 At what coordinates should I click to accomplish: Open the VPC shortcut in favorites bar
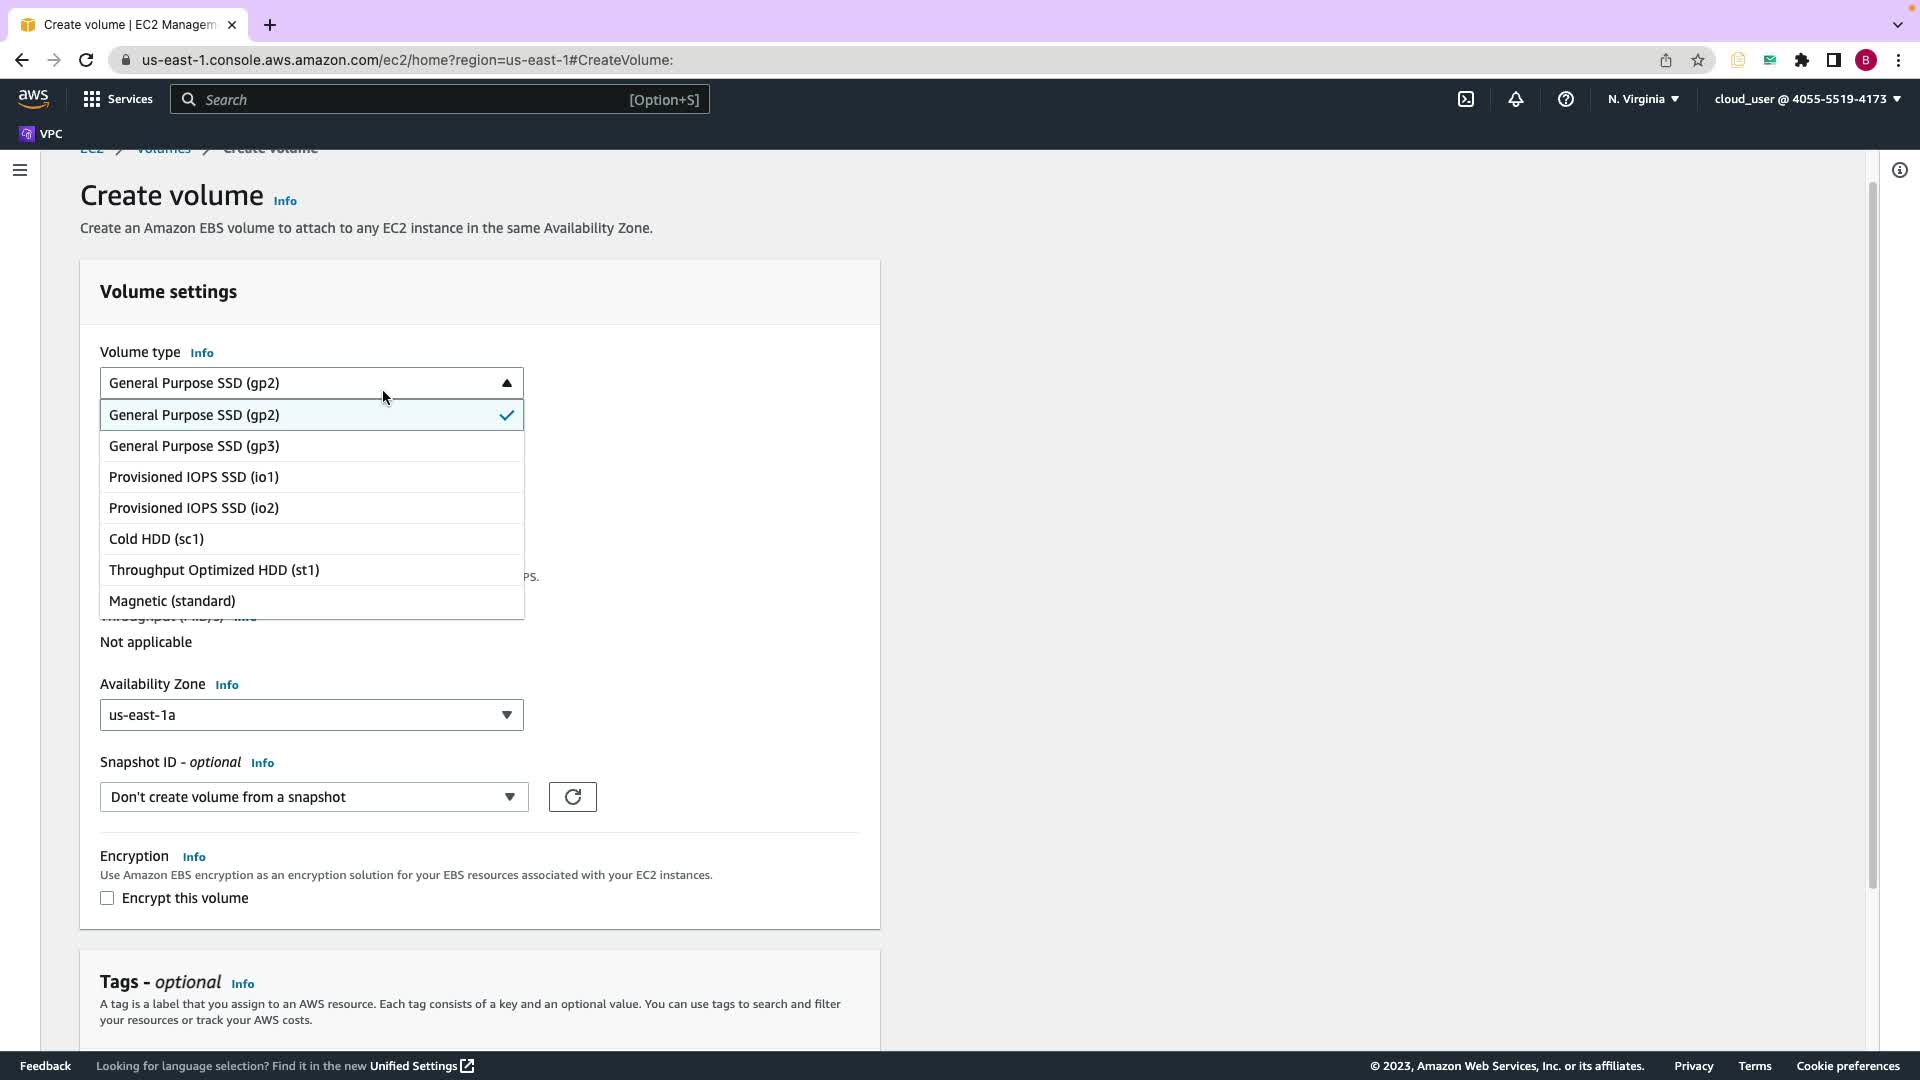click(41, 134)
